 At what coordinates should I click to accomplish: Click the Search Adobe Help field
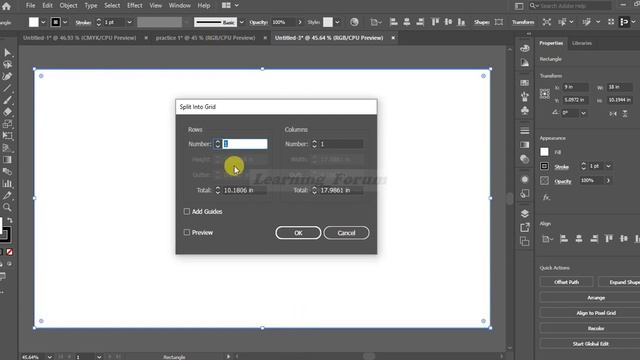click(x=570, y=6)
